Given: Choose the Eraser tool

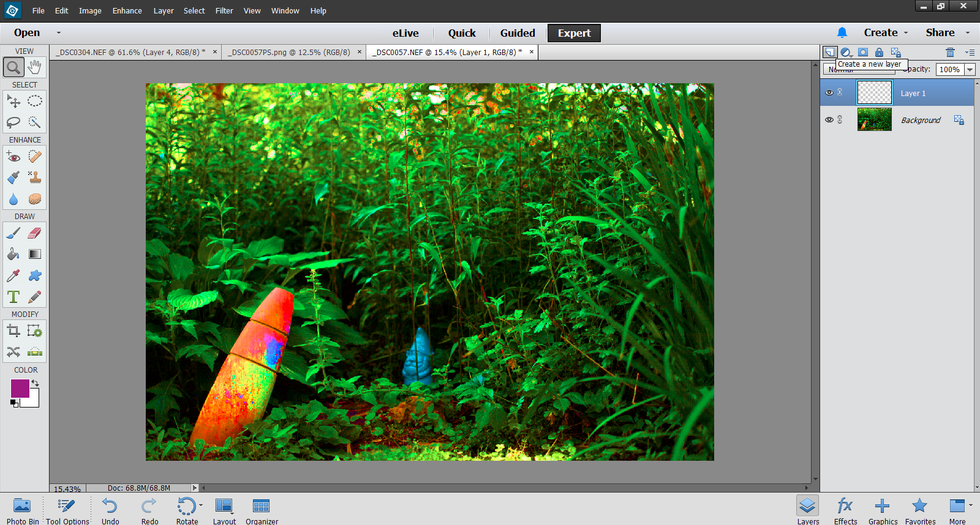Looking at the screenshot, I should tap(35, 232).
